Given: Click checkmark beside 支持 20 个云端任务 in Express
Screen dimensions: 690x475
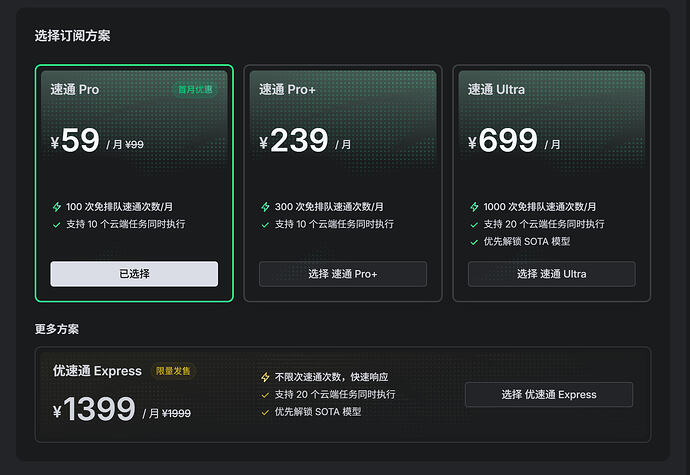Looking at the screenshot, I should (265, 395).
